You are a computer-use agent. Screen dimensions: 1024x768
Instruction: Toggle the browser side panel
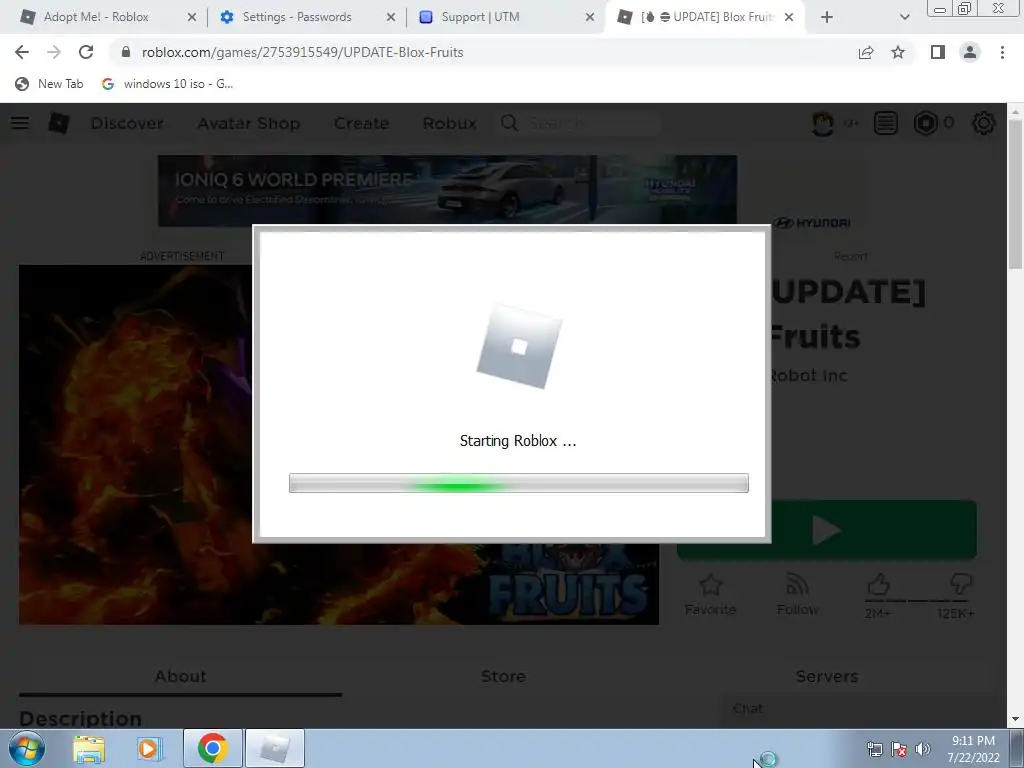(x=938, y=52)
